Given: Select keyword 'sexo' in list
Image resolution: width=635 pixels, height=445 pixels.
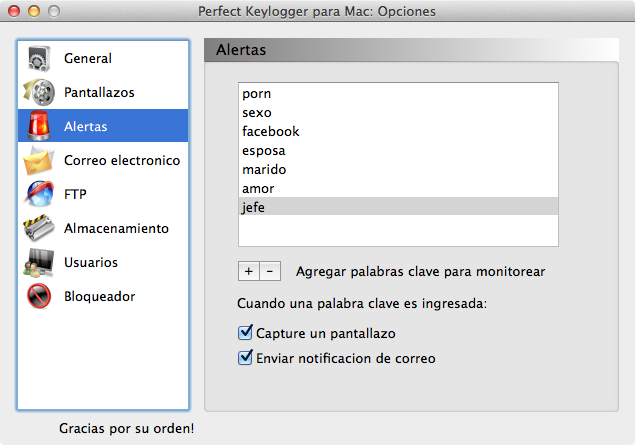Looking at the screenshot, I should (x=398, y=113).
